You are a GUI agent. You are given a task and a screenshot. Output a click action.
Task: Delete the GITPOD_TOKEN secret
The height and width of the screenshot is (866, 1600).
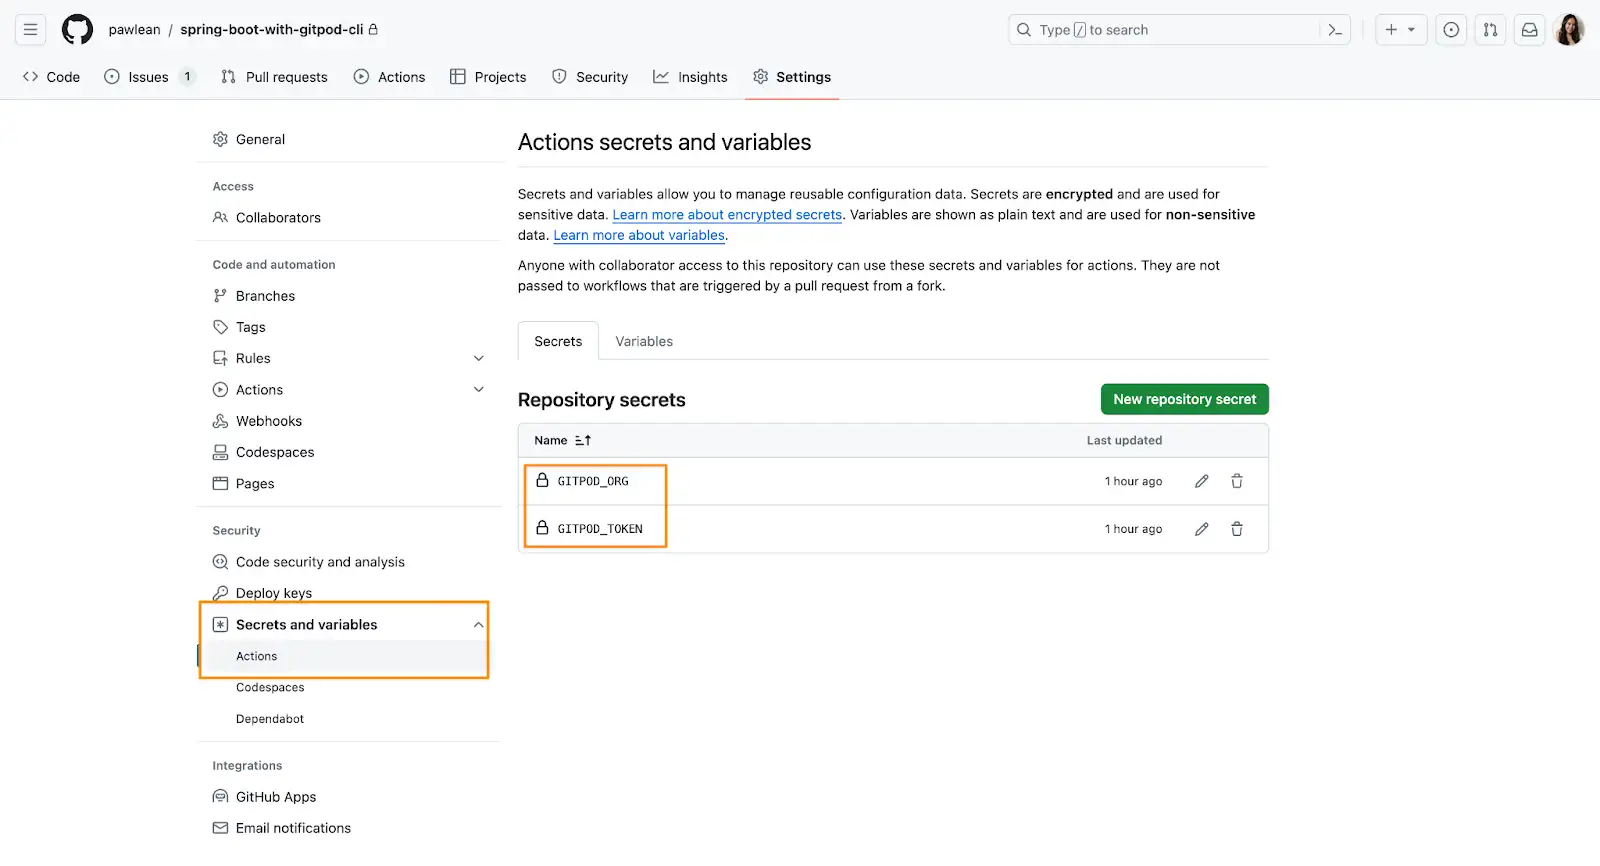coord(1237,529)
